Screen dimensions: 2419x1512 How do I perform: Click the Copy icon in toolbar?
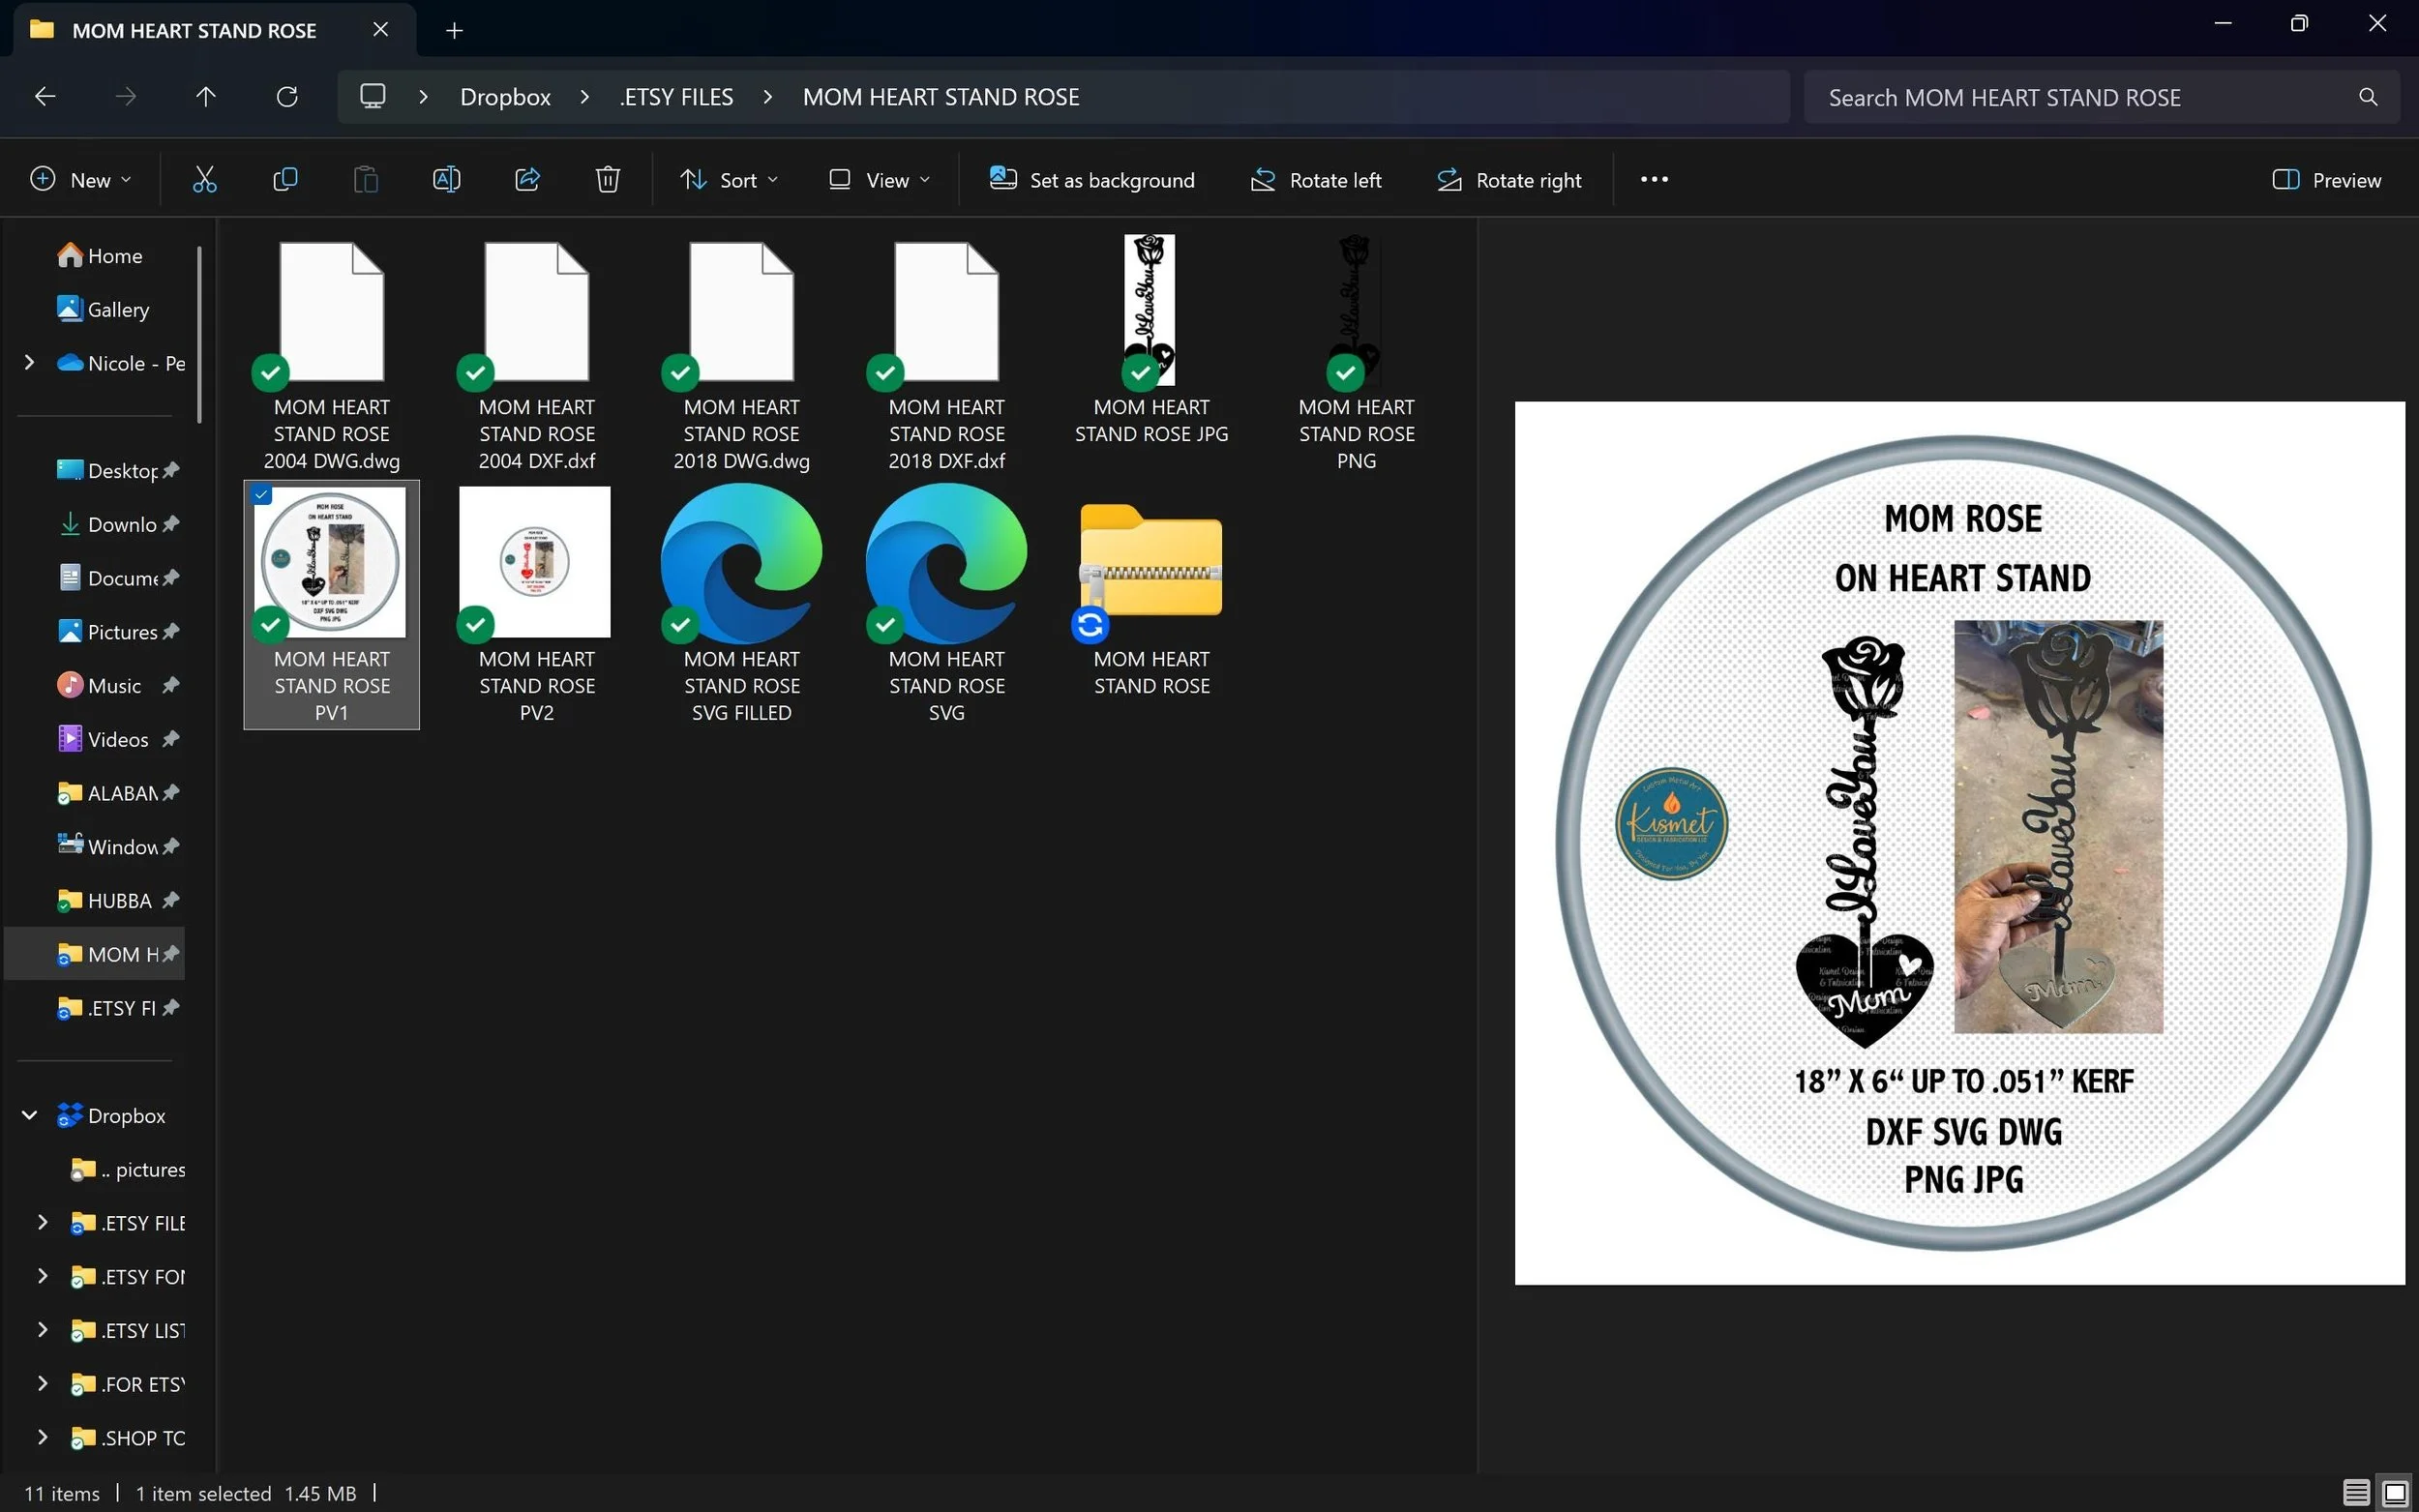tap(285, 180)
